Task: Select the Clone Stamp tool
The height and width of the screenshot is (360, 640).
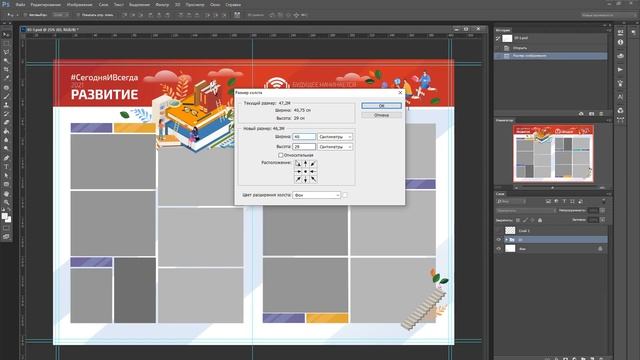Action: [x=6, y=105]
